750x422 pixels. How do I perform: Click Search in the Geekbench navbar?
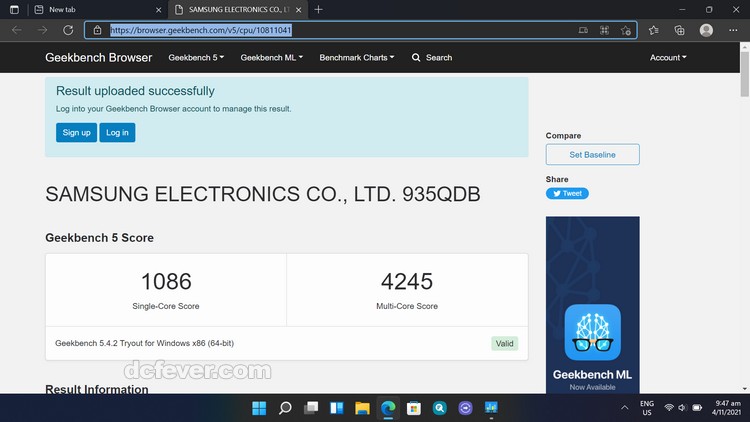tap(432, 58)
